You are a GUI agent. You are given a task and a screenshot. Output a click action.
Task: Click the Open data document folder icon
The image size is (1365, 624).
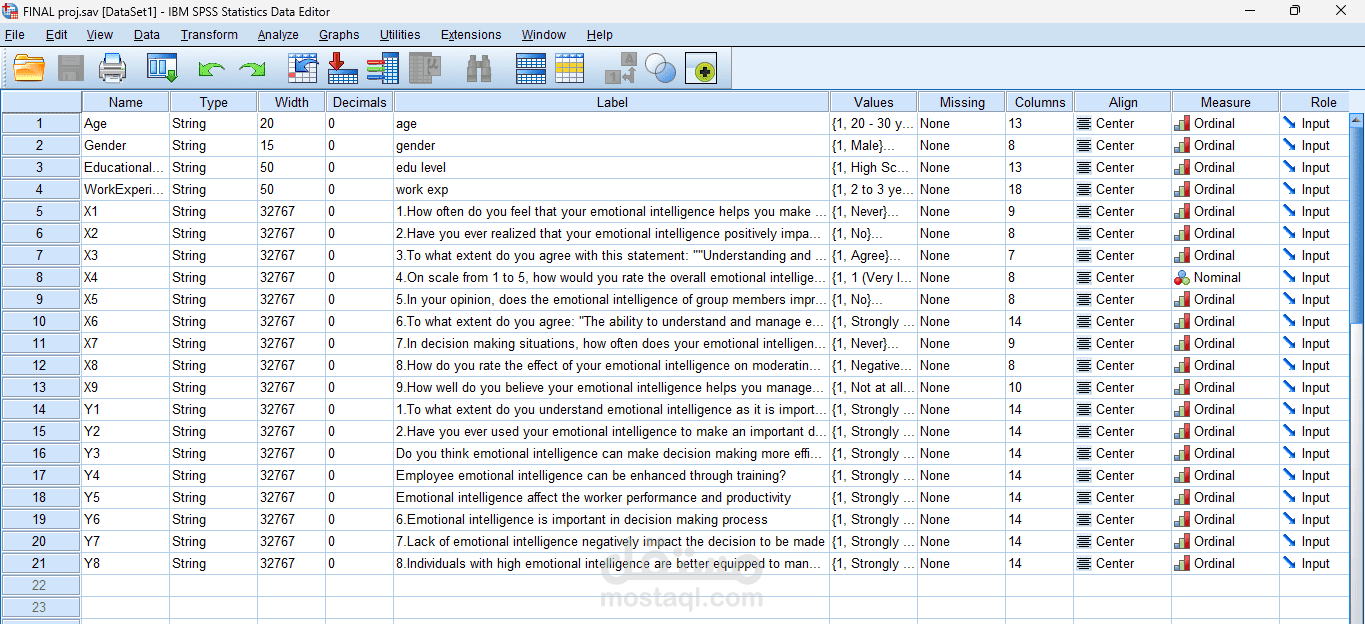tap(29, 68)
